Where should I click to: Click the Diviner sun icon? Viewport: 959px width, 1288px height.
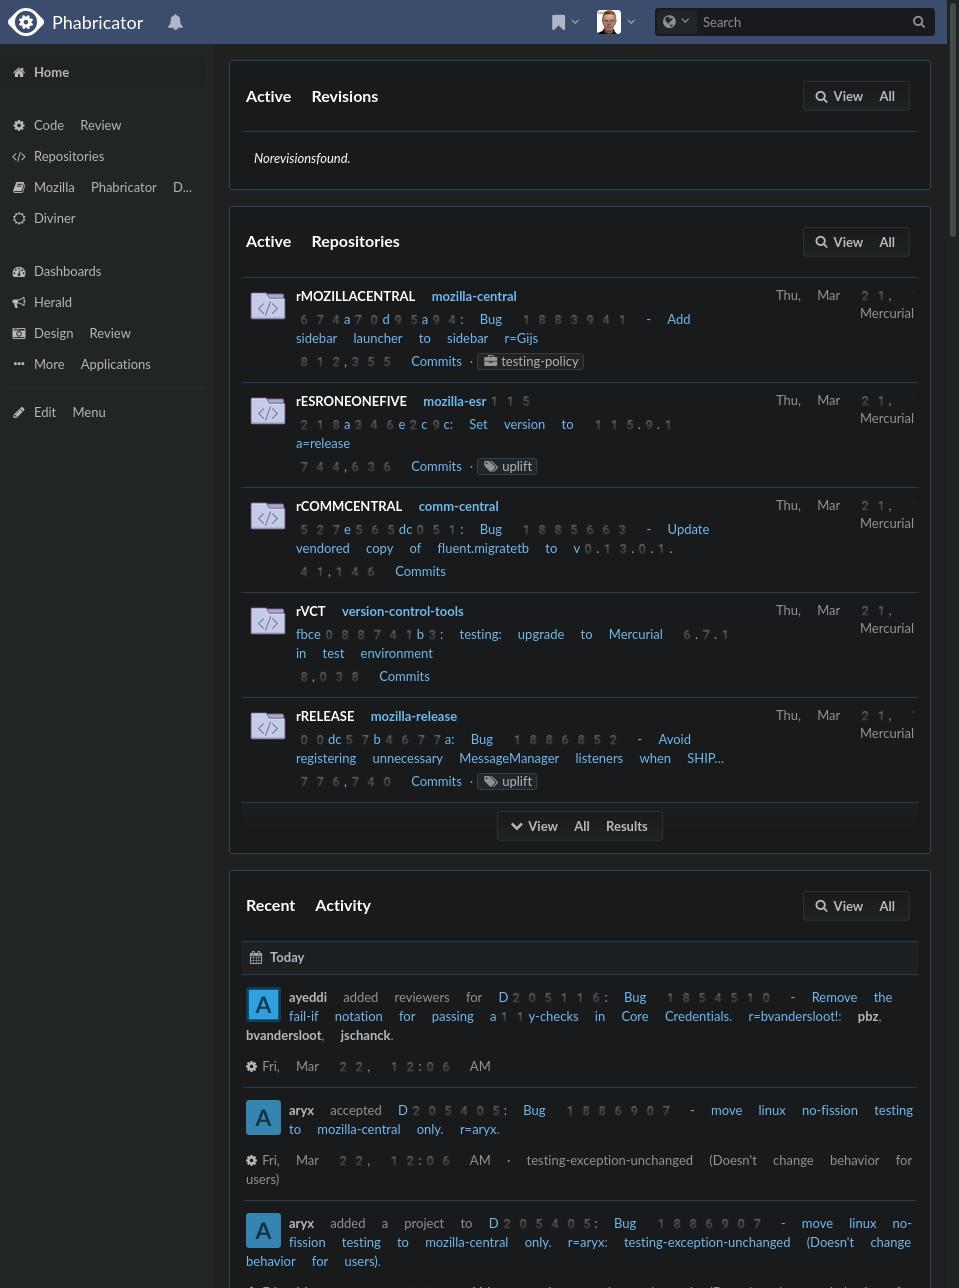coord(19,218)
